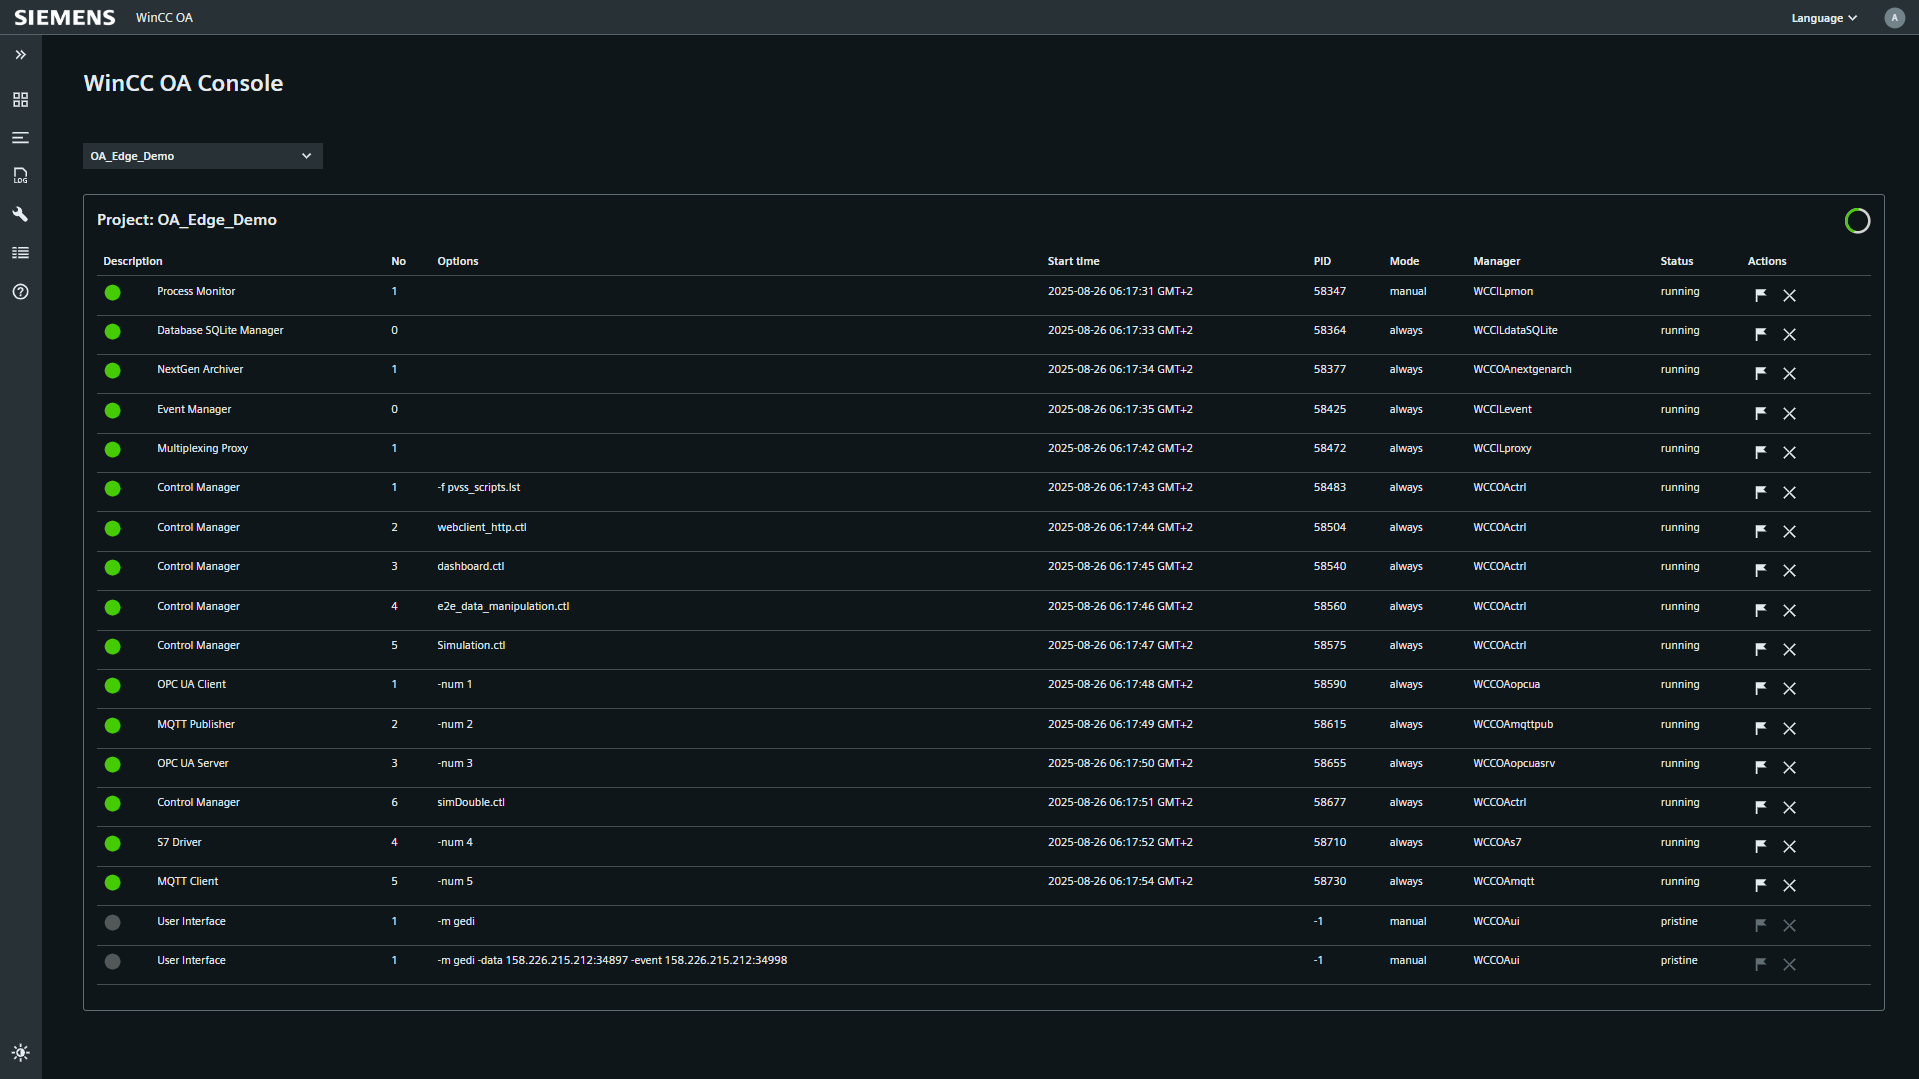This screenshot has height=1079, width=1919.
Task: Open the dashboard grid icon in sidebar
Action: tap(20, 100)
